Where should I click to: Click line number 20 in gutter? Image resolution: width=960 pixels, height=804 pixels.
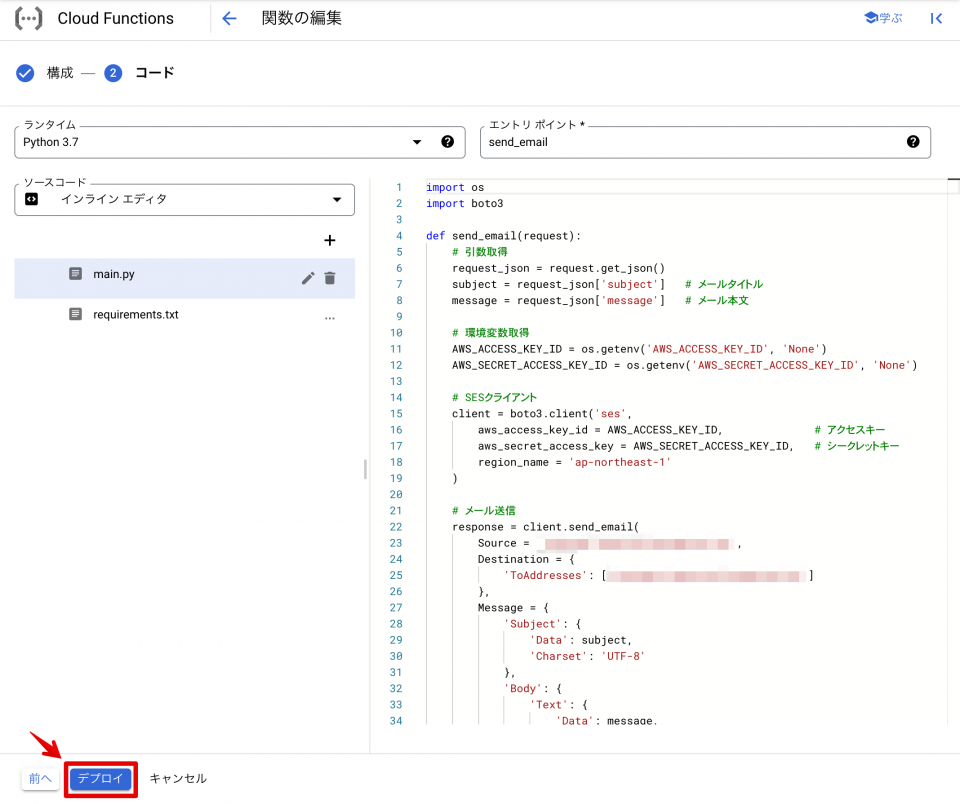(396, 495)
